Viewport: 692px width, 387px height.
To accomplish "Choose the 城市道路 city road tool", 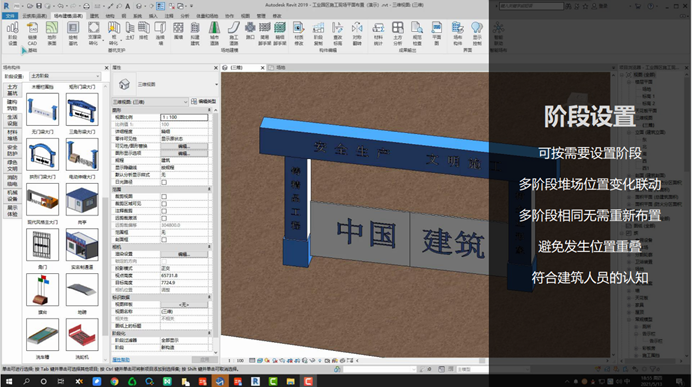I will pyautogui.click(x=214, y=34).
